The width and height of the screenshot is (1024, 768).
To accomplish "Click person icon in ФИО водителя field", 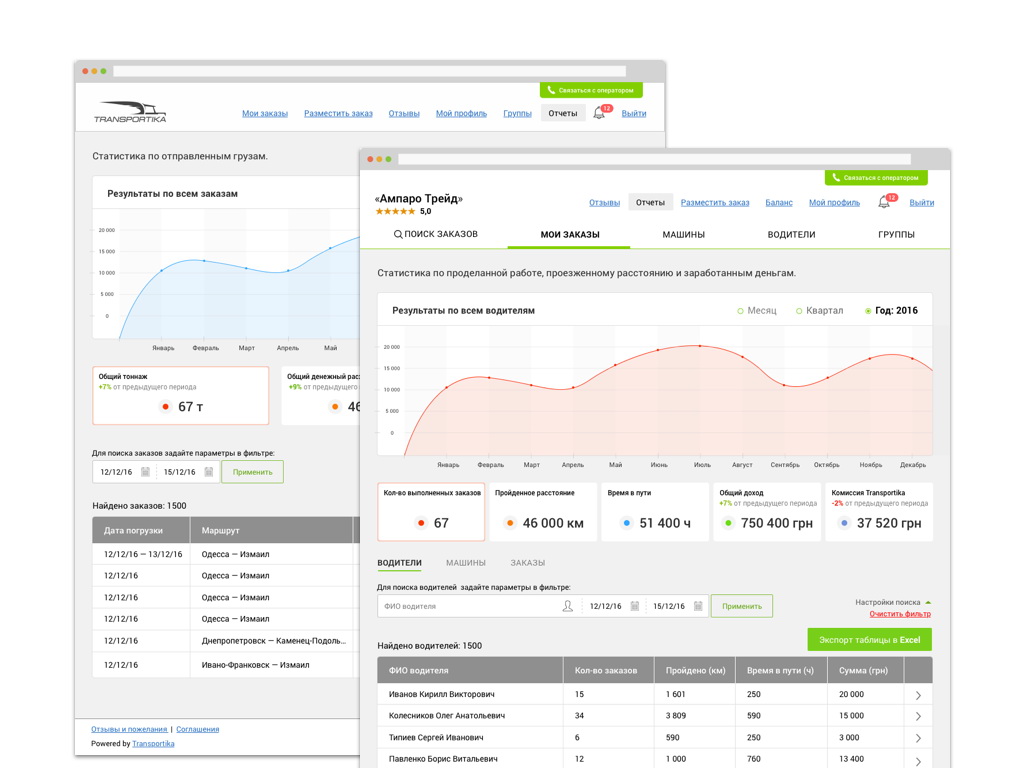I will coord(568,606).
